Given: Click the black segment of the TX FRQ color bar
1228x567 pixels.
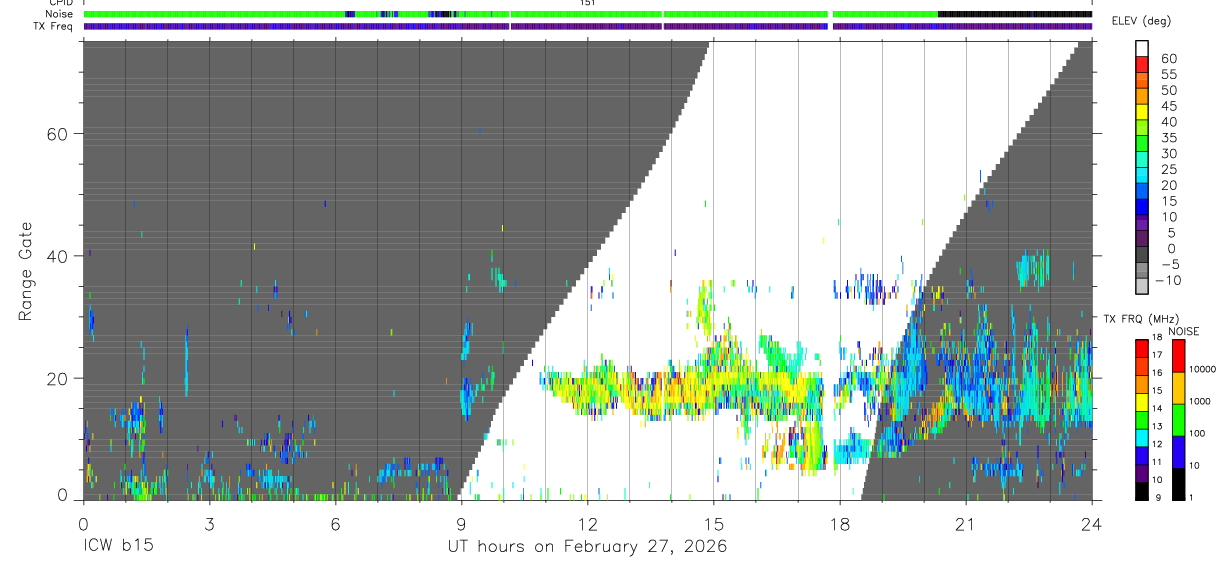Looking at the screenshot, I should coord(1142,491).
